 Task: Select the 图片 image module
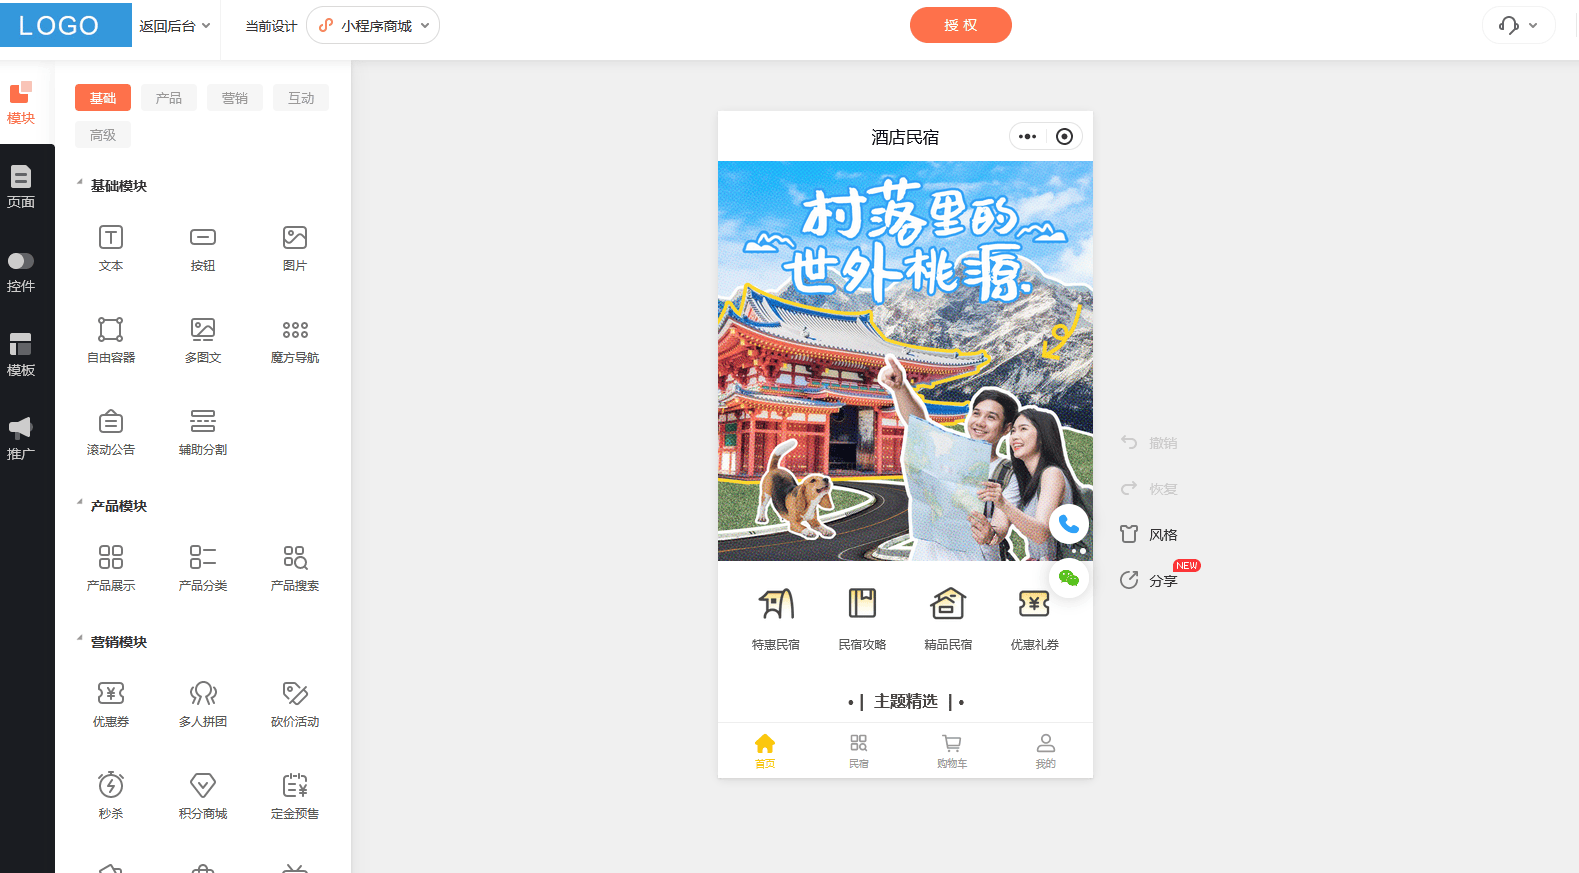295,249
